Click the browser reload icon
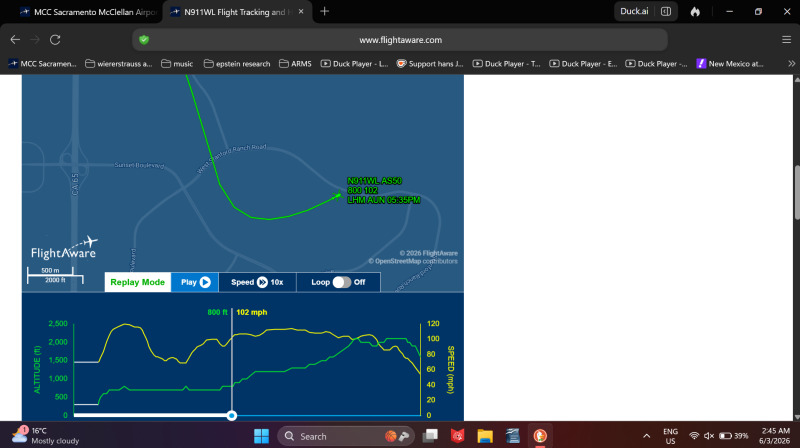Image resolution: width=800 pixels, height=448 pixels. (x=55, y=40)
